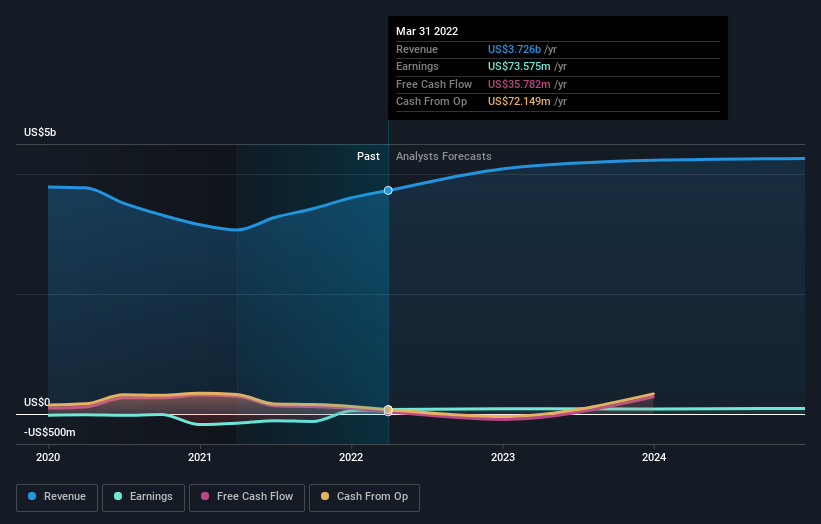Image resolution: width=821 pixels, height=524 pixels.
Task: Toggle the Earnings legend button
Action: (143, 497)
